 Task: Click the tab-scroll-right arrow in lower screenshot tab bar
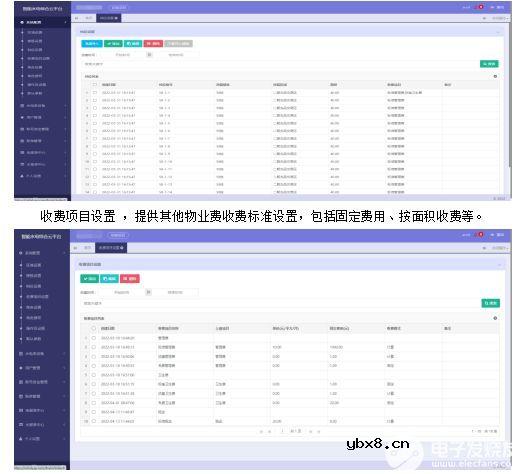tap(484, 248)
